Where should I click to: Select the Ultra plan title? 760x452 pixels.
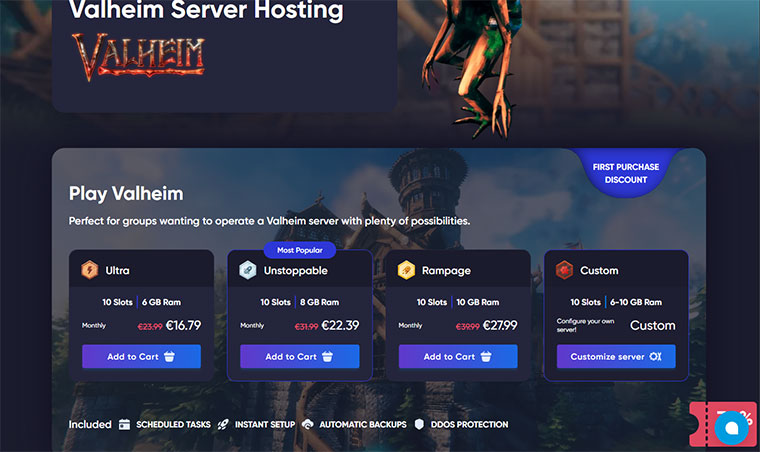coord(117,270)
